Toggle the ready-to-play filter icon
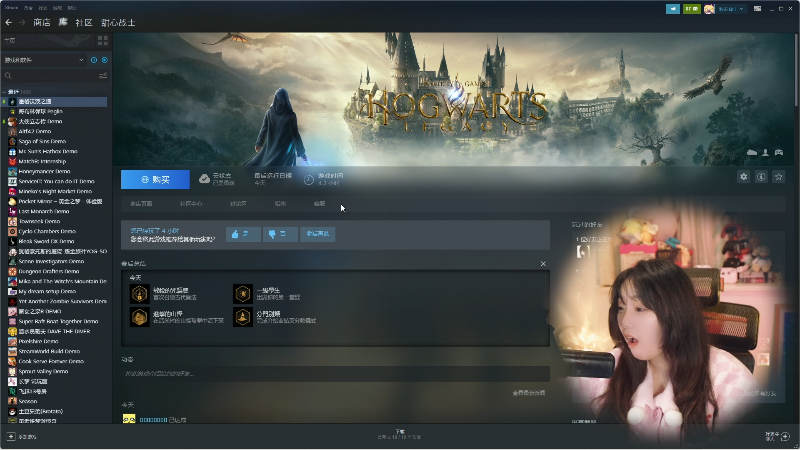Viewport: 800px width, 450px height. click(x=105, y=60)
